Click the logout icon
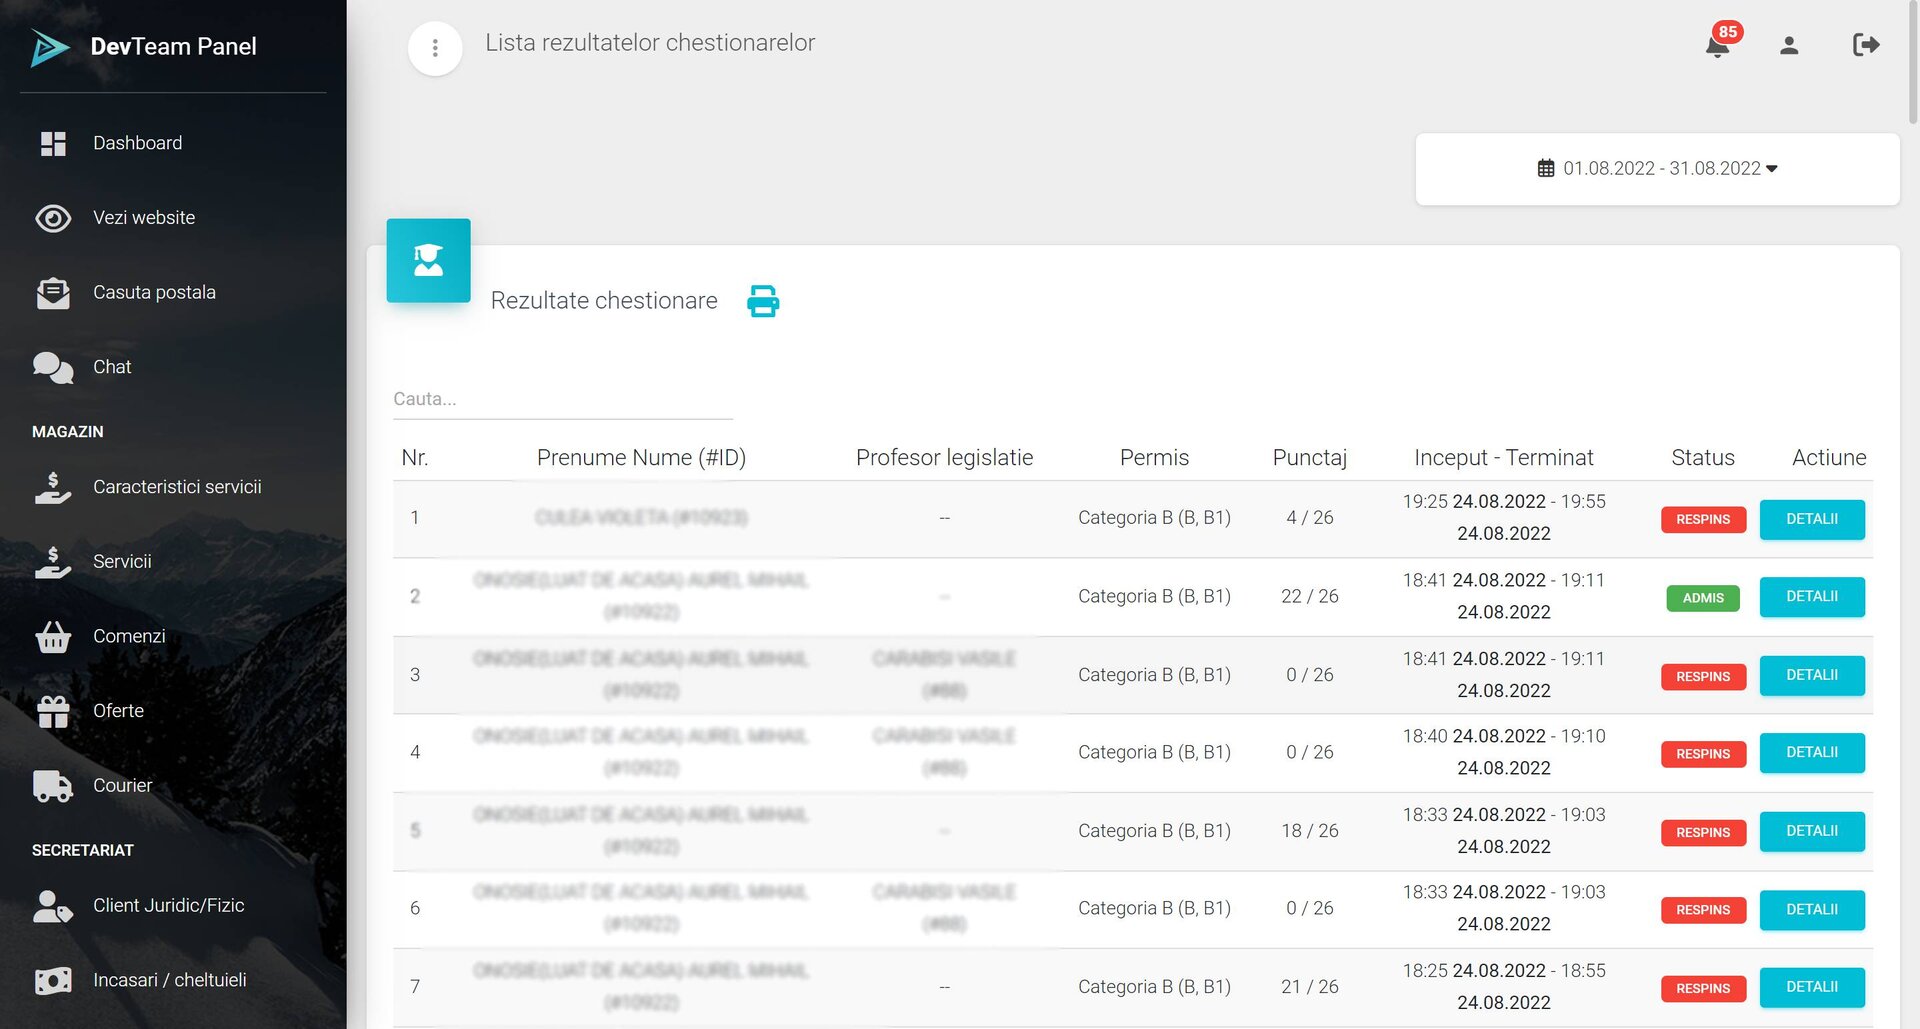 (1865, 45)
